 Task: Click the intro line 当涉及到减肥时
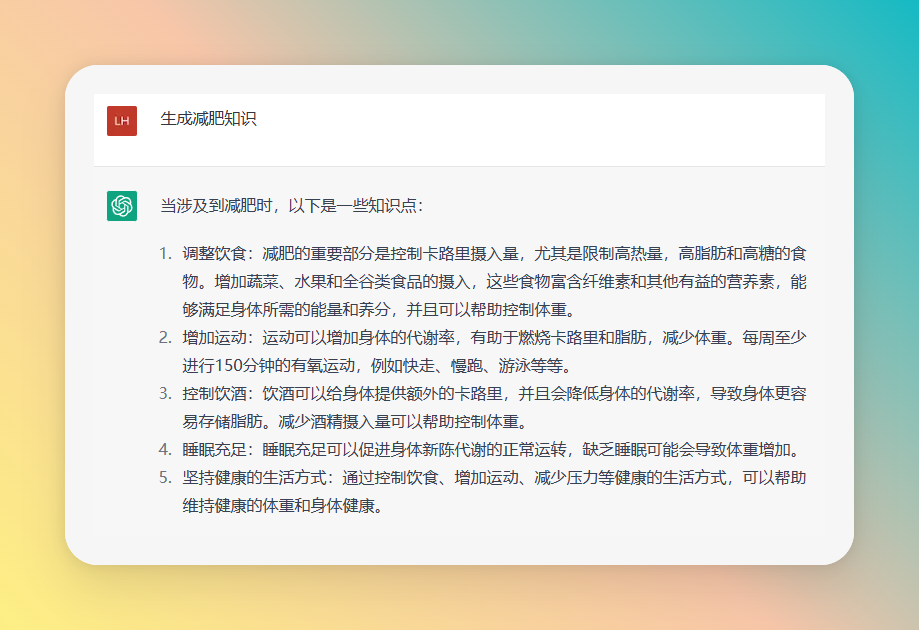[291, 206]
